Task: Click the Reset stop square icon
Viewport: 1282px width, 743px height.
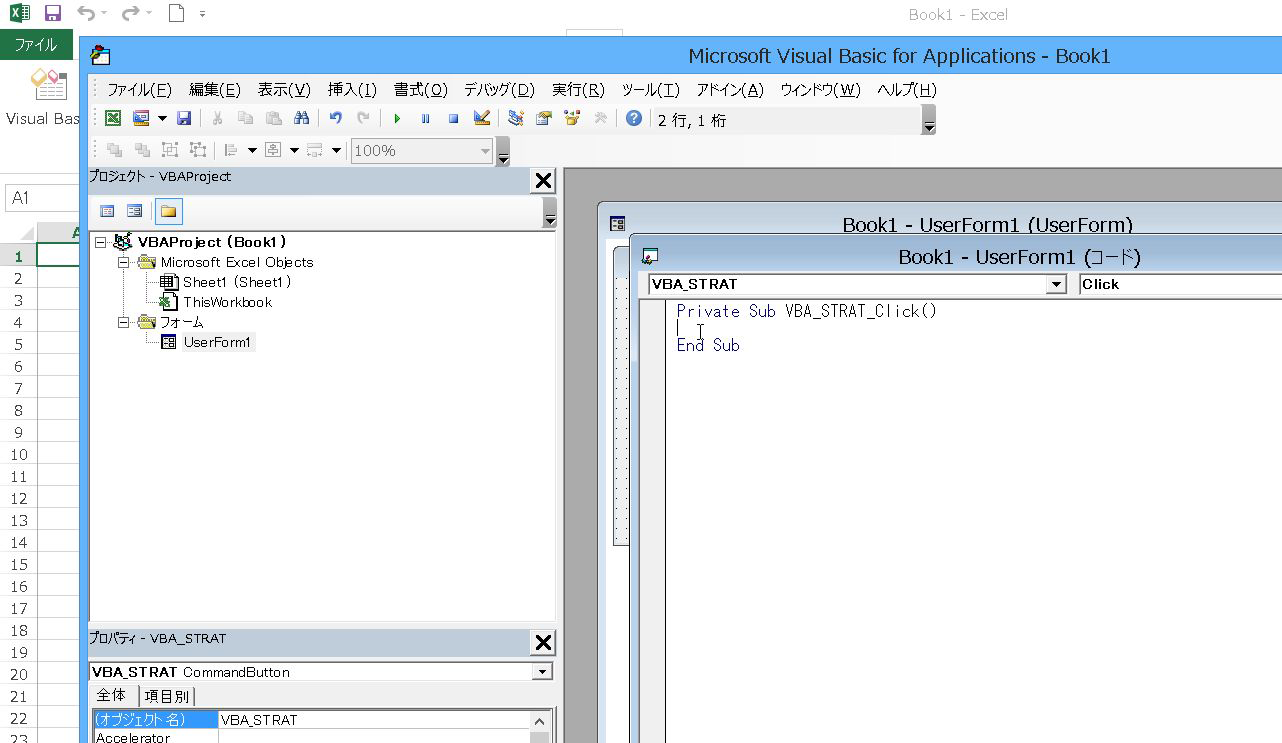Action: 453,119
